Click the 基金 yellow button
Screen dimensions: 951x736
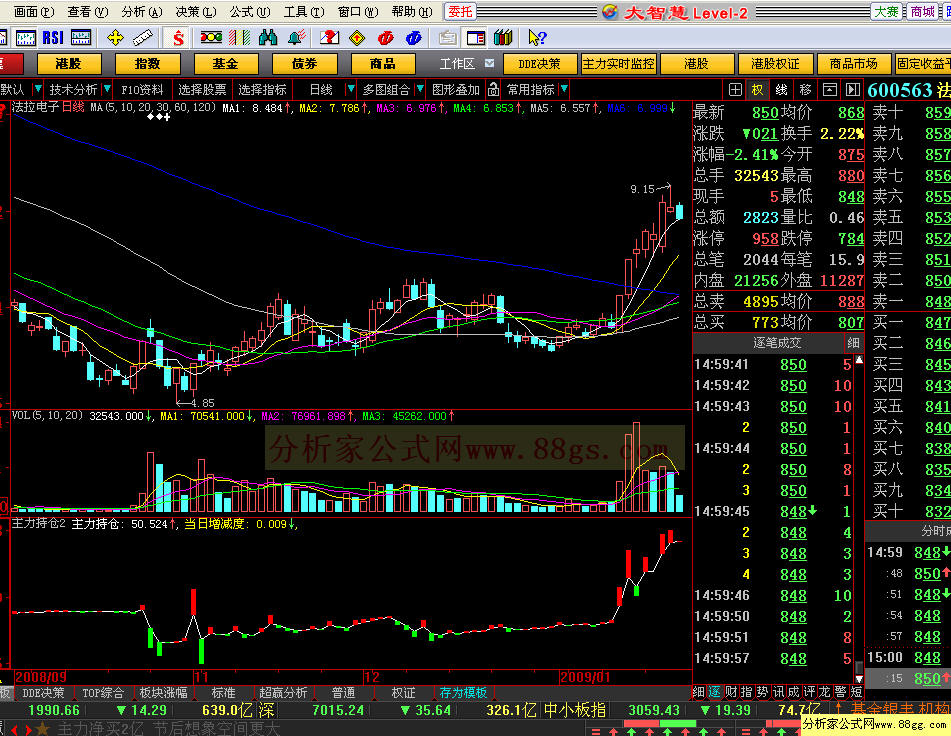(x=226, y=64)
